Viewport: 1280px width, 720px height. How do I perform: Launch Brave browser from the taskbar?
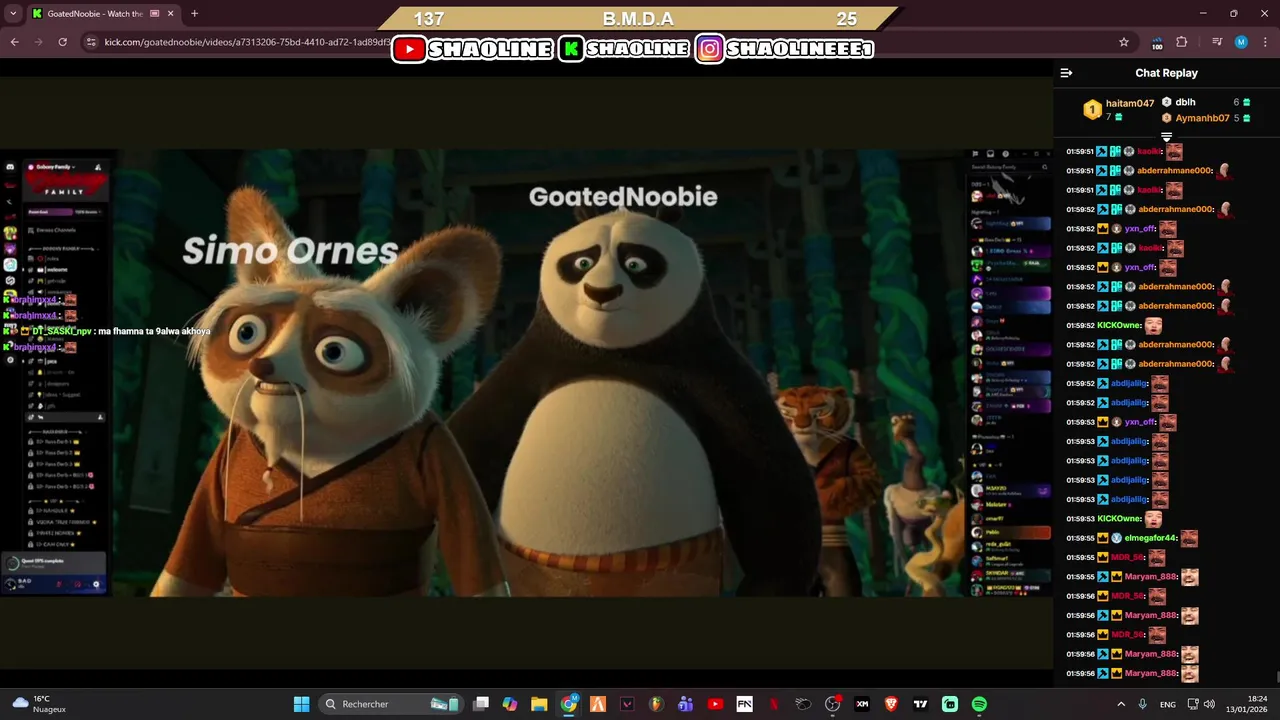pos(891,704)
